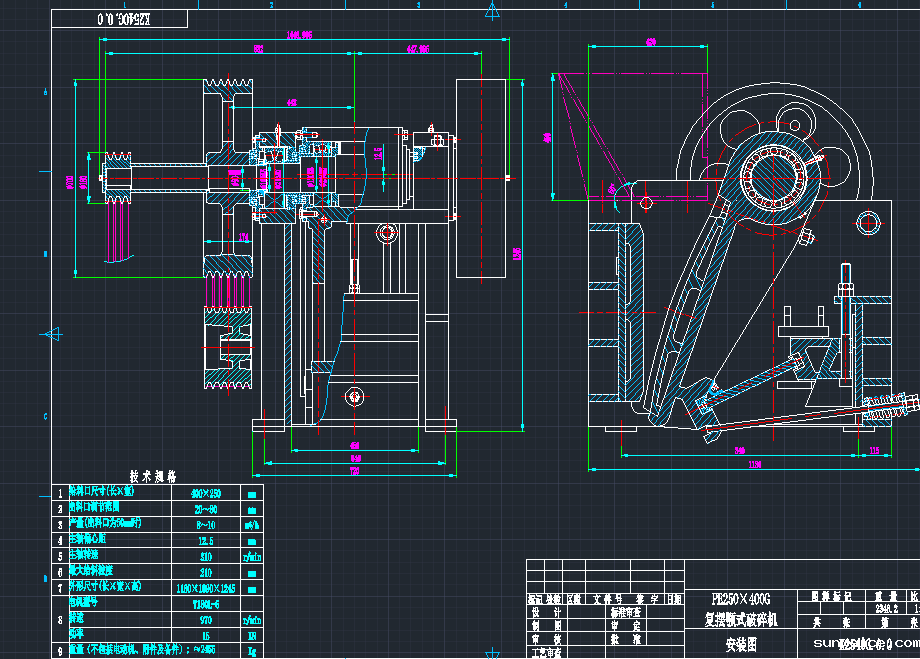Click the triangle marker at top center border
The image size is (920, 659).
(x=492, y=11)
